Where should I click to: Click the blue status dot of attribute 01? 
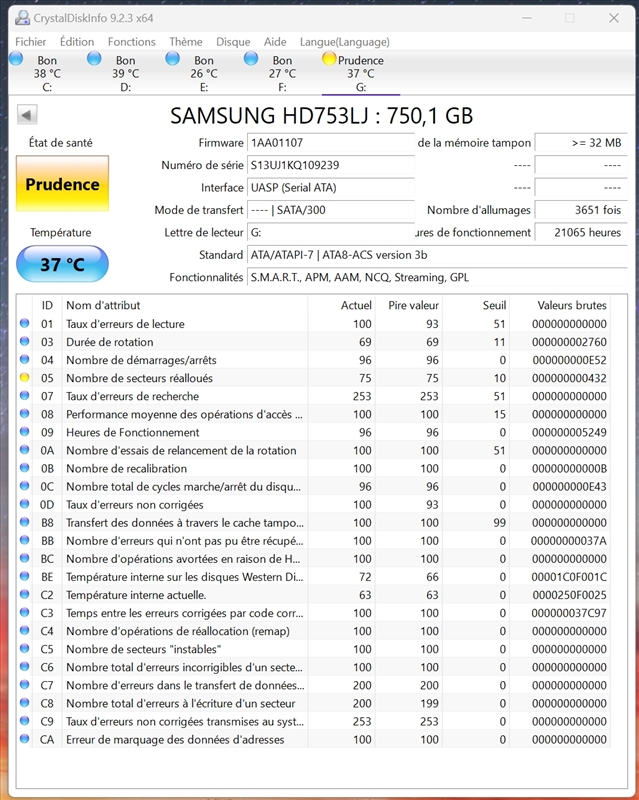coord(24,323)
